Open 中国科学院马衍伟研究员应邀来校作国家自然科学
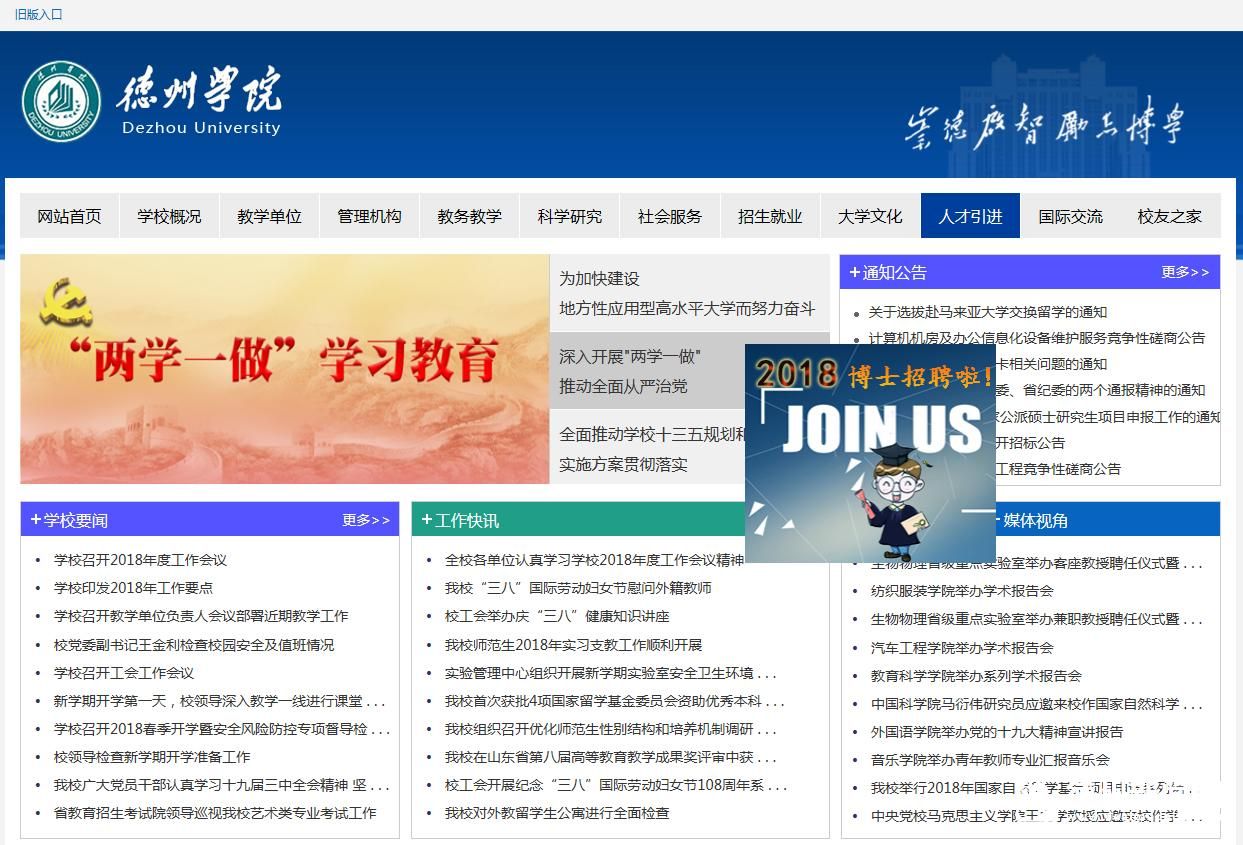This screenshot has height=845, width=1243. click(1036, 704)
